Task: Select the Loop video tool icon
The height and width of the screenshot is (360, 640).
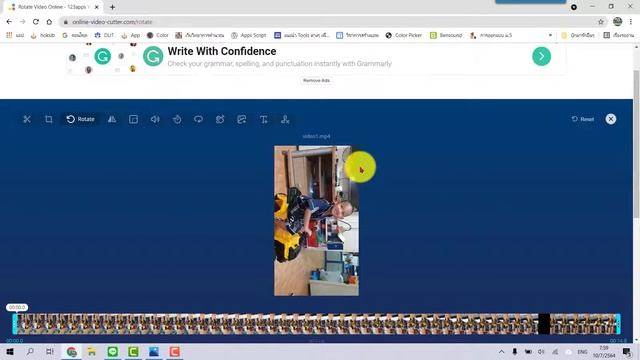Action: click(198, 119)
